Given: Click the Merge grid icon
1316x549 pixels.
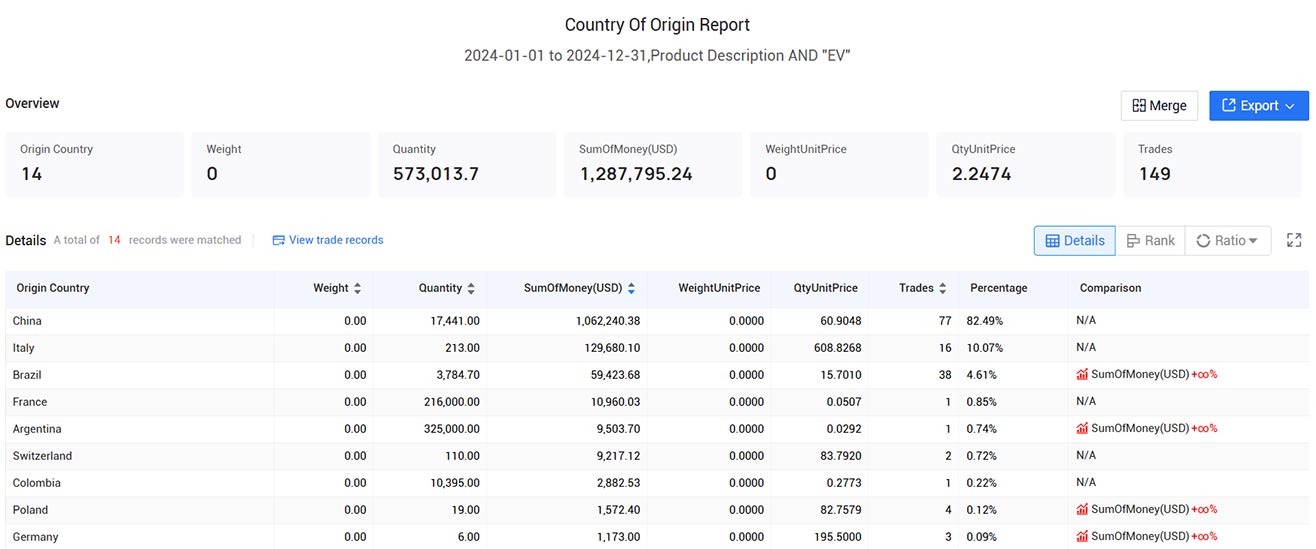Looking at the screenshot, I should click(x=1139, y=105).
